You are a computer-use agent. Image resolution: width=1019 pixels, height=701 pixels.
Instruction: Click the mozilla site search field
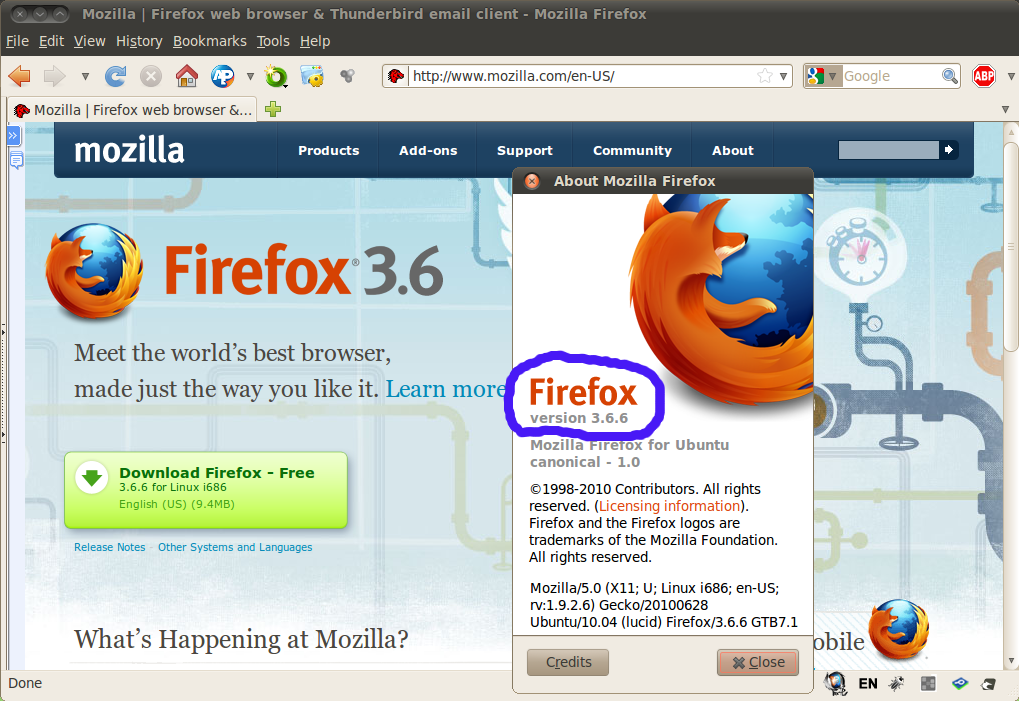point(888,150)
